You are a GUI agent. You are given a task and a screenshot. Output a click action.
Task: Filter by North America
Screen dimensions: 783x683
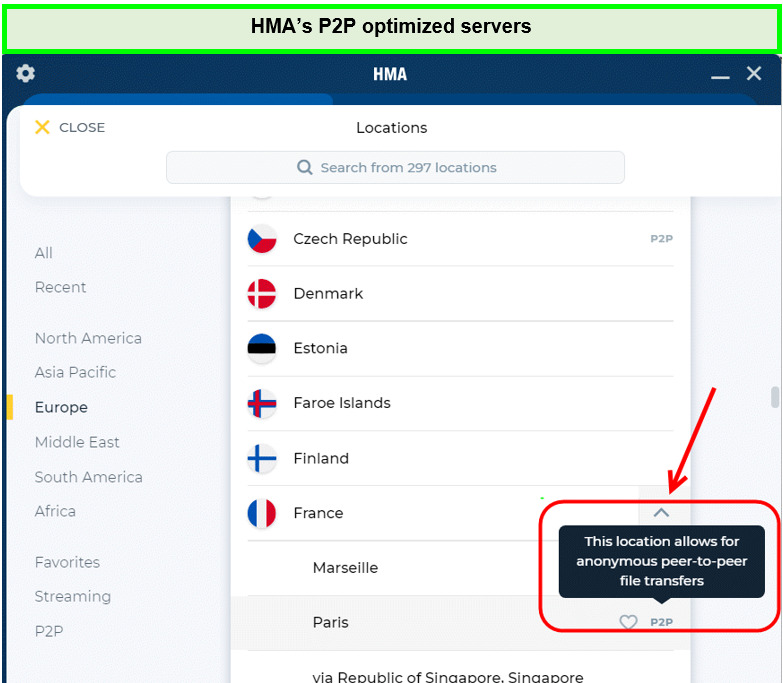88,338
